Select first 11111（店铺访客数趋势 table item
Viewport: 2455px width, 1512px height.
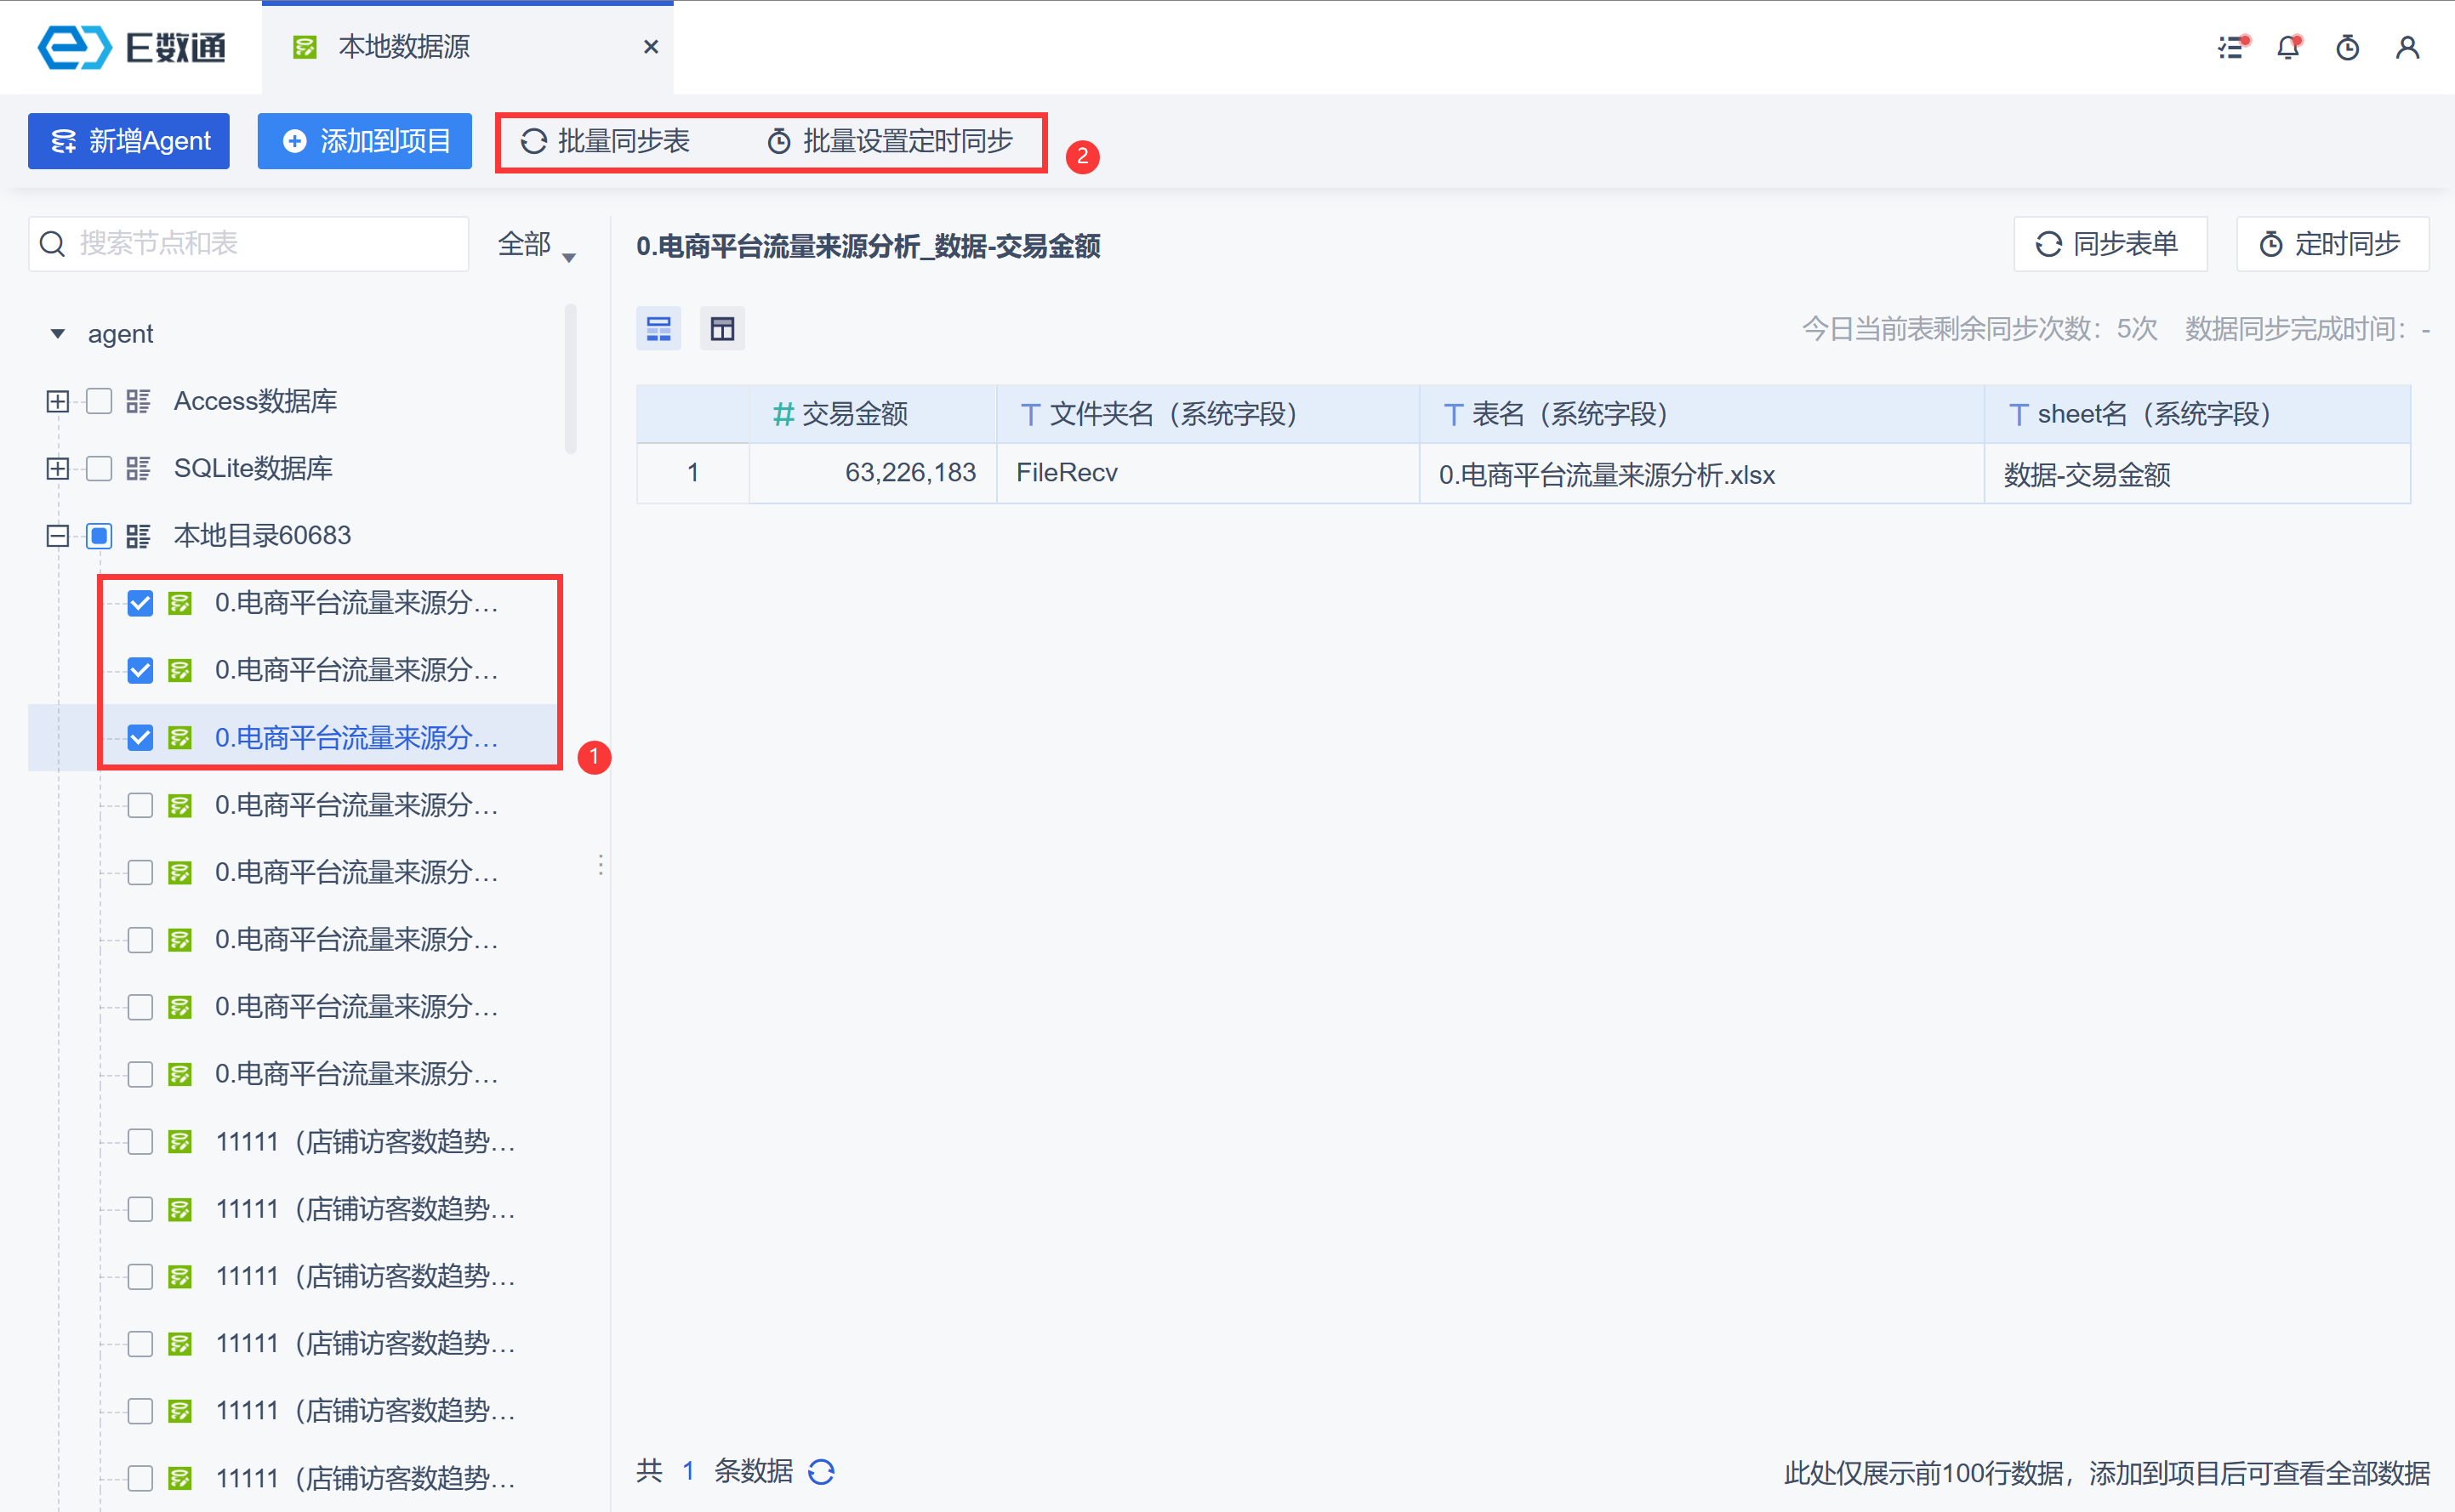365,1141
